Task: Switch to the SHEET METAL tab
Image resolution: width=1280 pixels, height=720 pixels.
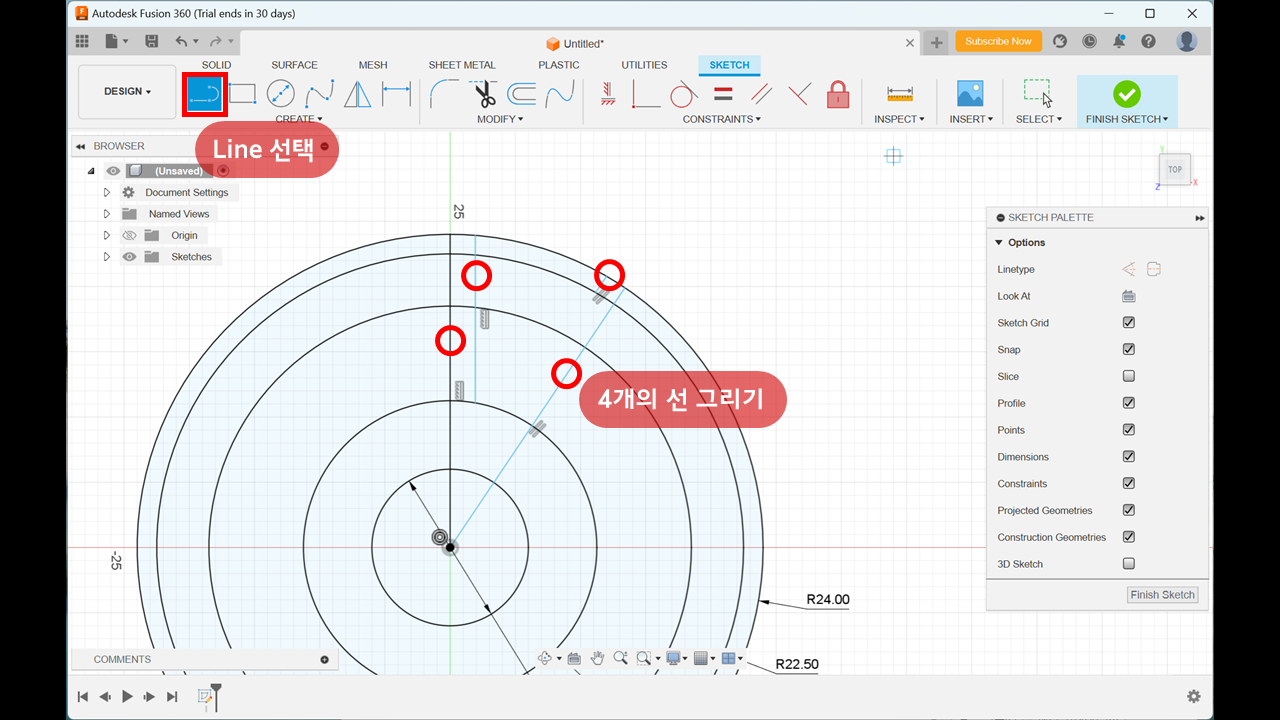Action: [462, 65]
